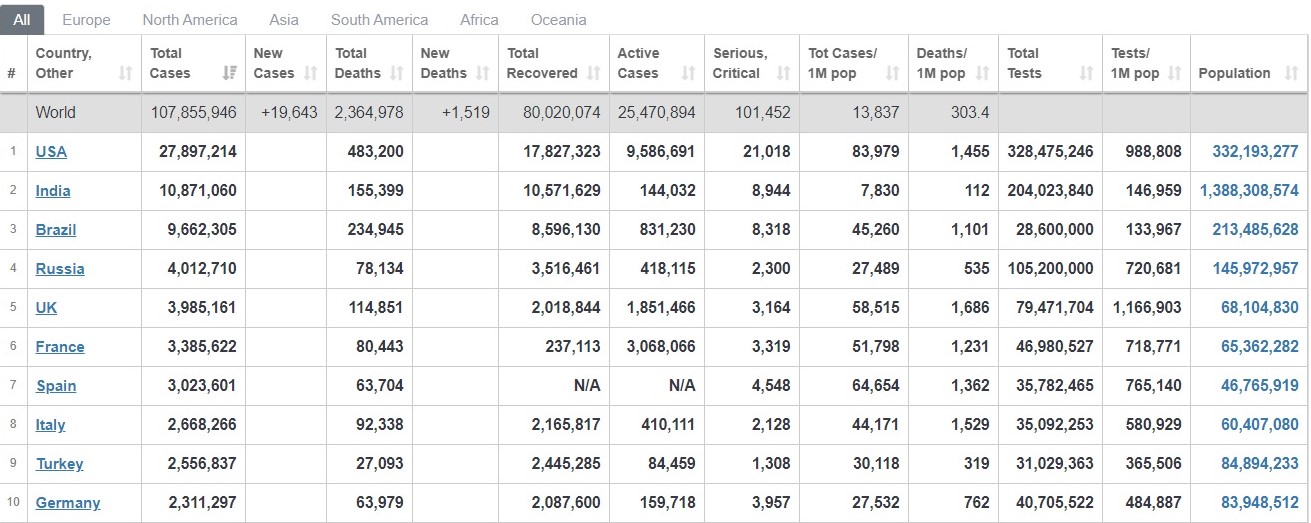Sort table by Total Cases sort icon
The width and height of the screenshot is (1311, 523).
(230, 73)
